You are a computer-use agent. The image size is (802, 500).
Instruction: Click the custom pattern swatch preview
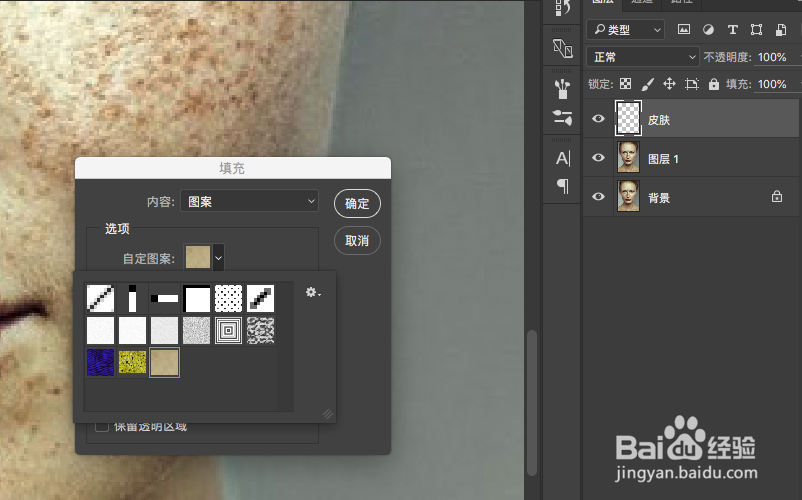click(197, 257)
